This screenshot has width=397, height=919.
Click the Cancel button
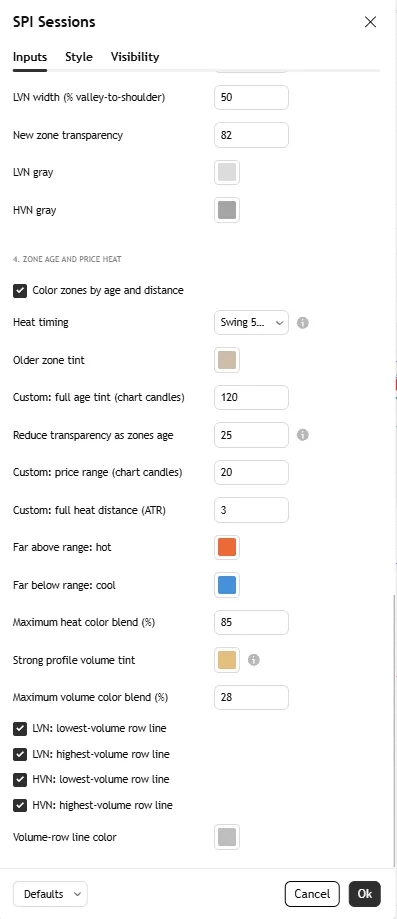click(x=312, y=894)
